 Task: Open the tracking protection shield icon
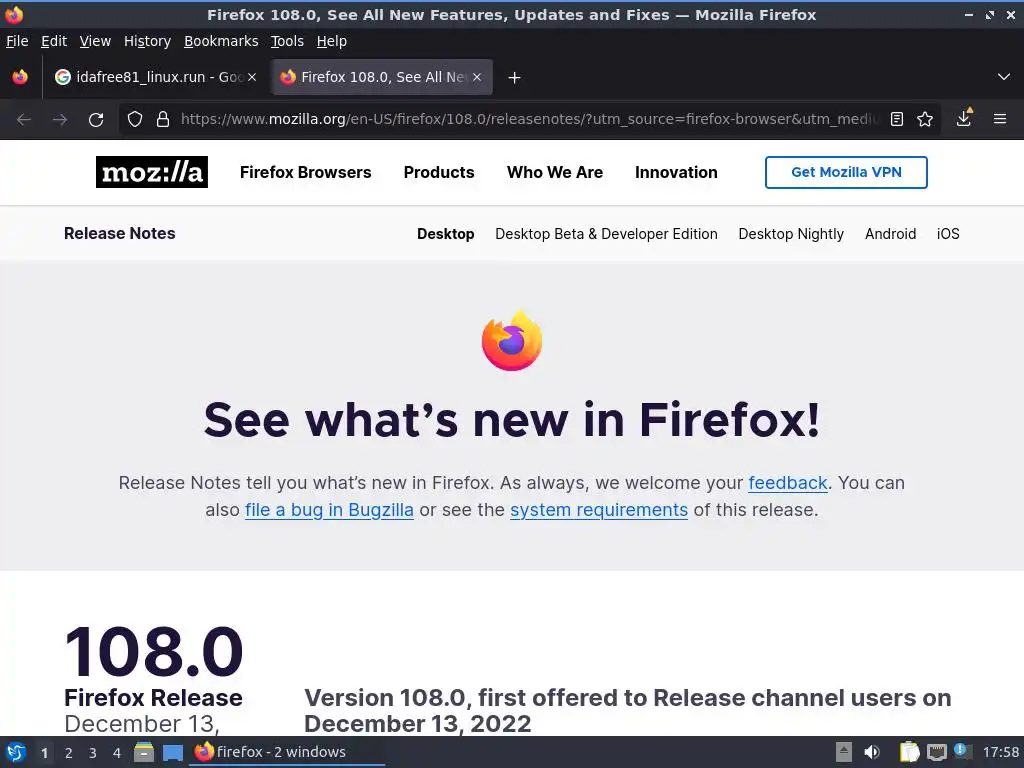pos(135,120)
